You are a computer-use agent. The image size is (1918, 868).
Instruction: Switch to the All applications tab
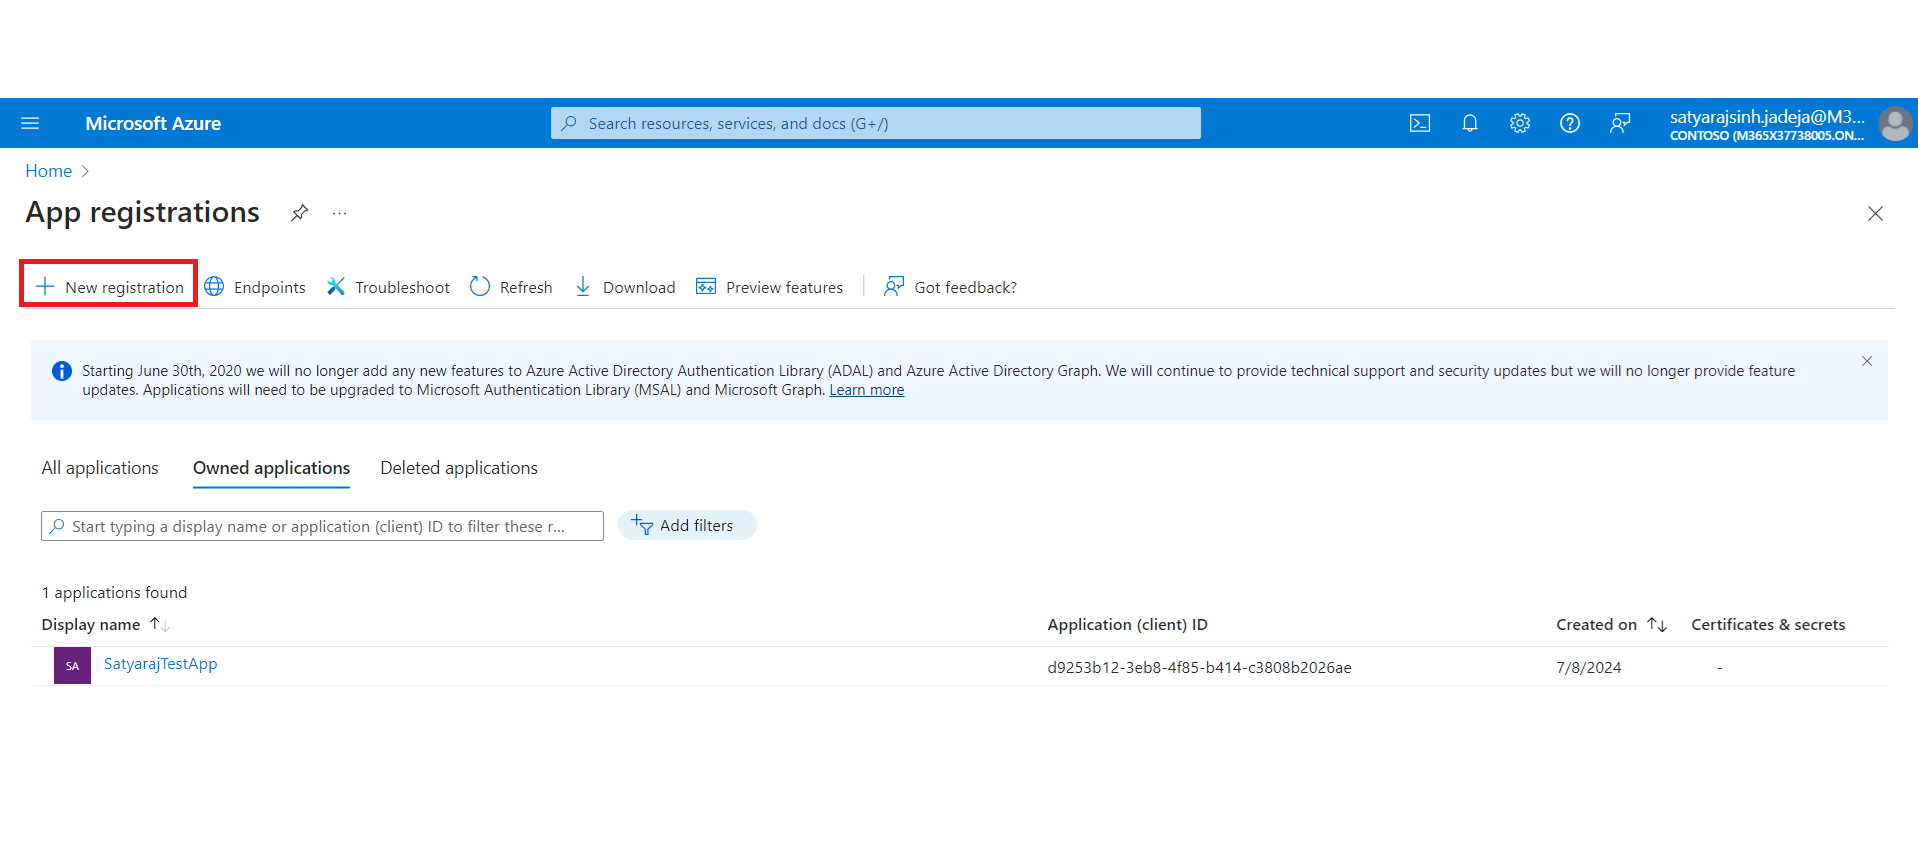100,468
